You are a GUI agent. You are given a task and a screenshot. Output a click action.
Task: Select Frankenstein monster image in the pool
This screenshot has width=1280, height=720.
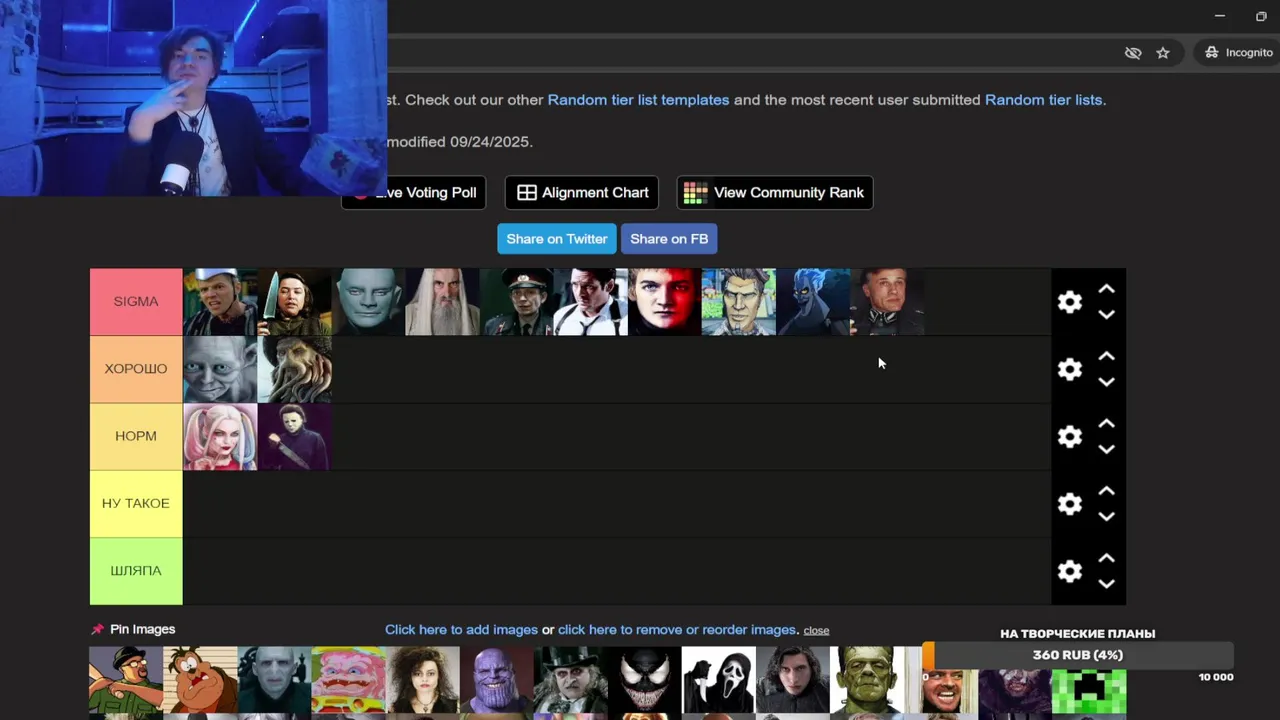[867, 680]
